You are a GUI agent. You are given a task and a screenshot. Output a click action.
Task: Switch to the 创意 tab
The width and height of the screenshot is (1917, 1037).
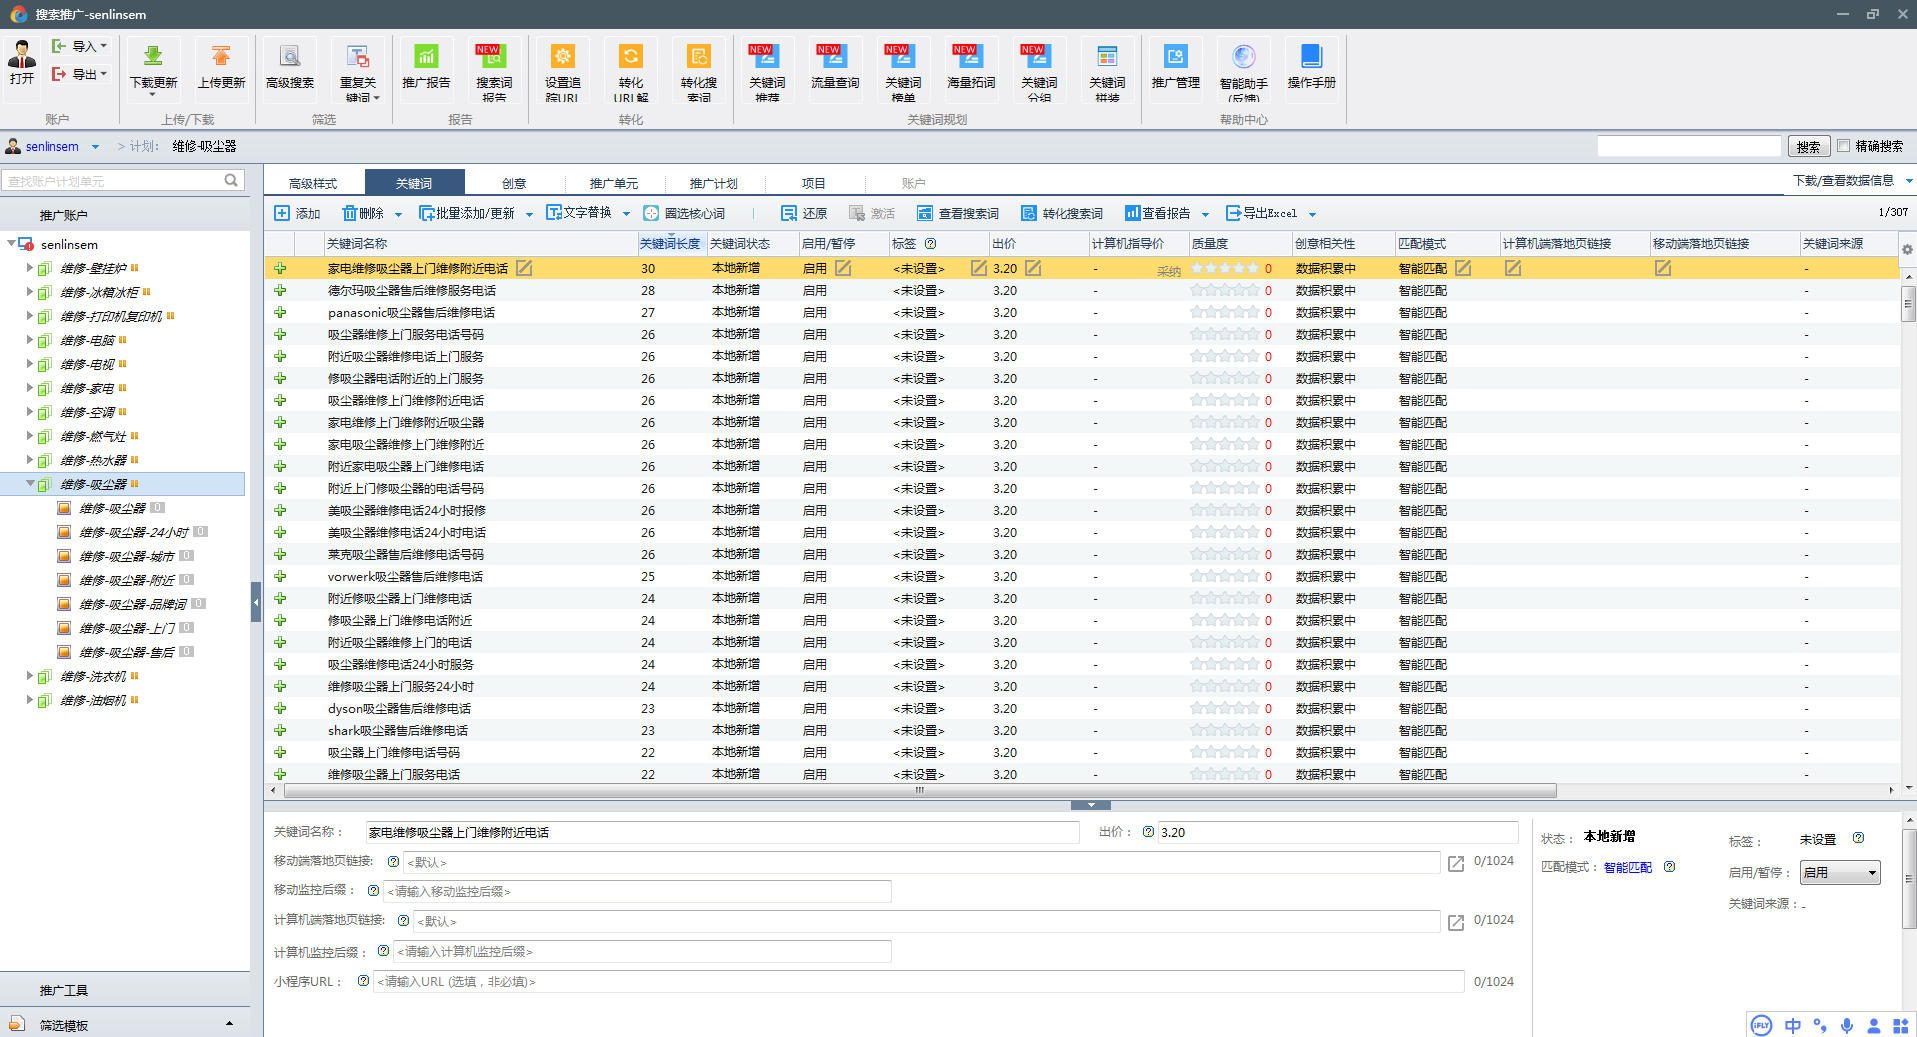click(514, 183)
